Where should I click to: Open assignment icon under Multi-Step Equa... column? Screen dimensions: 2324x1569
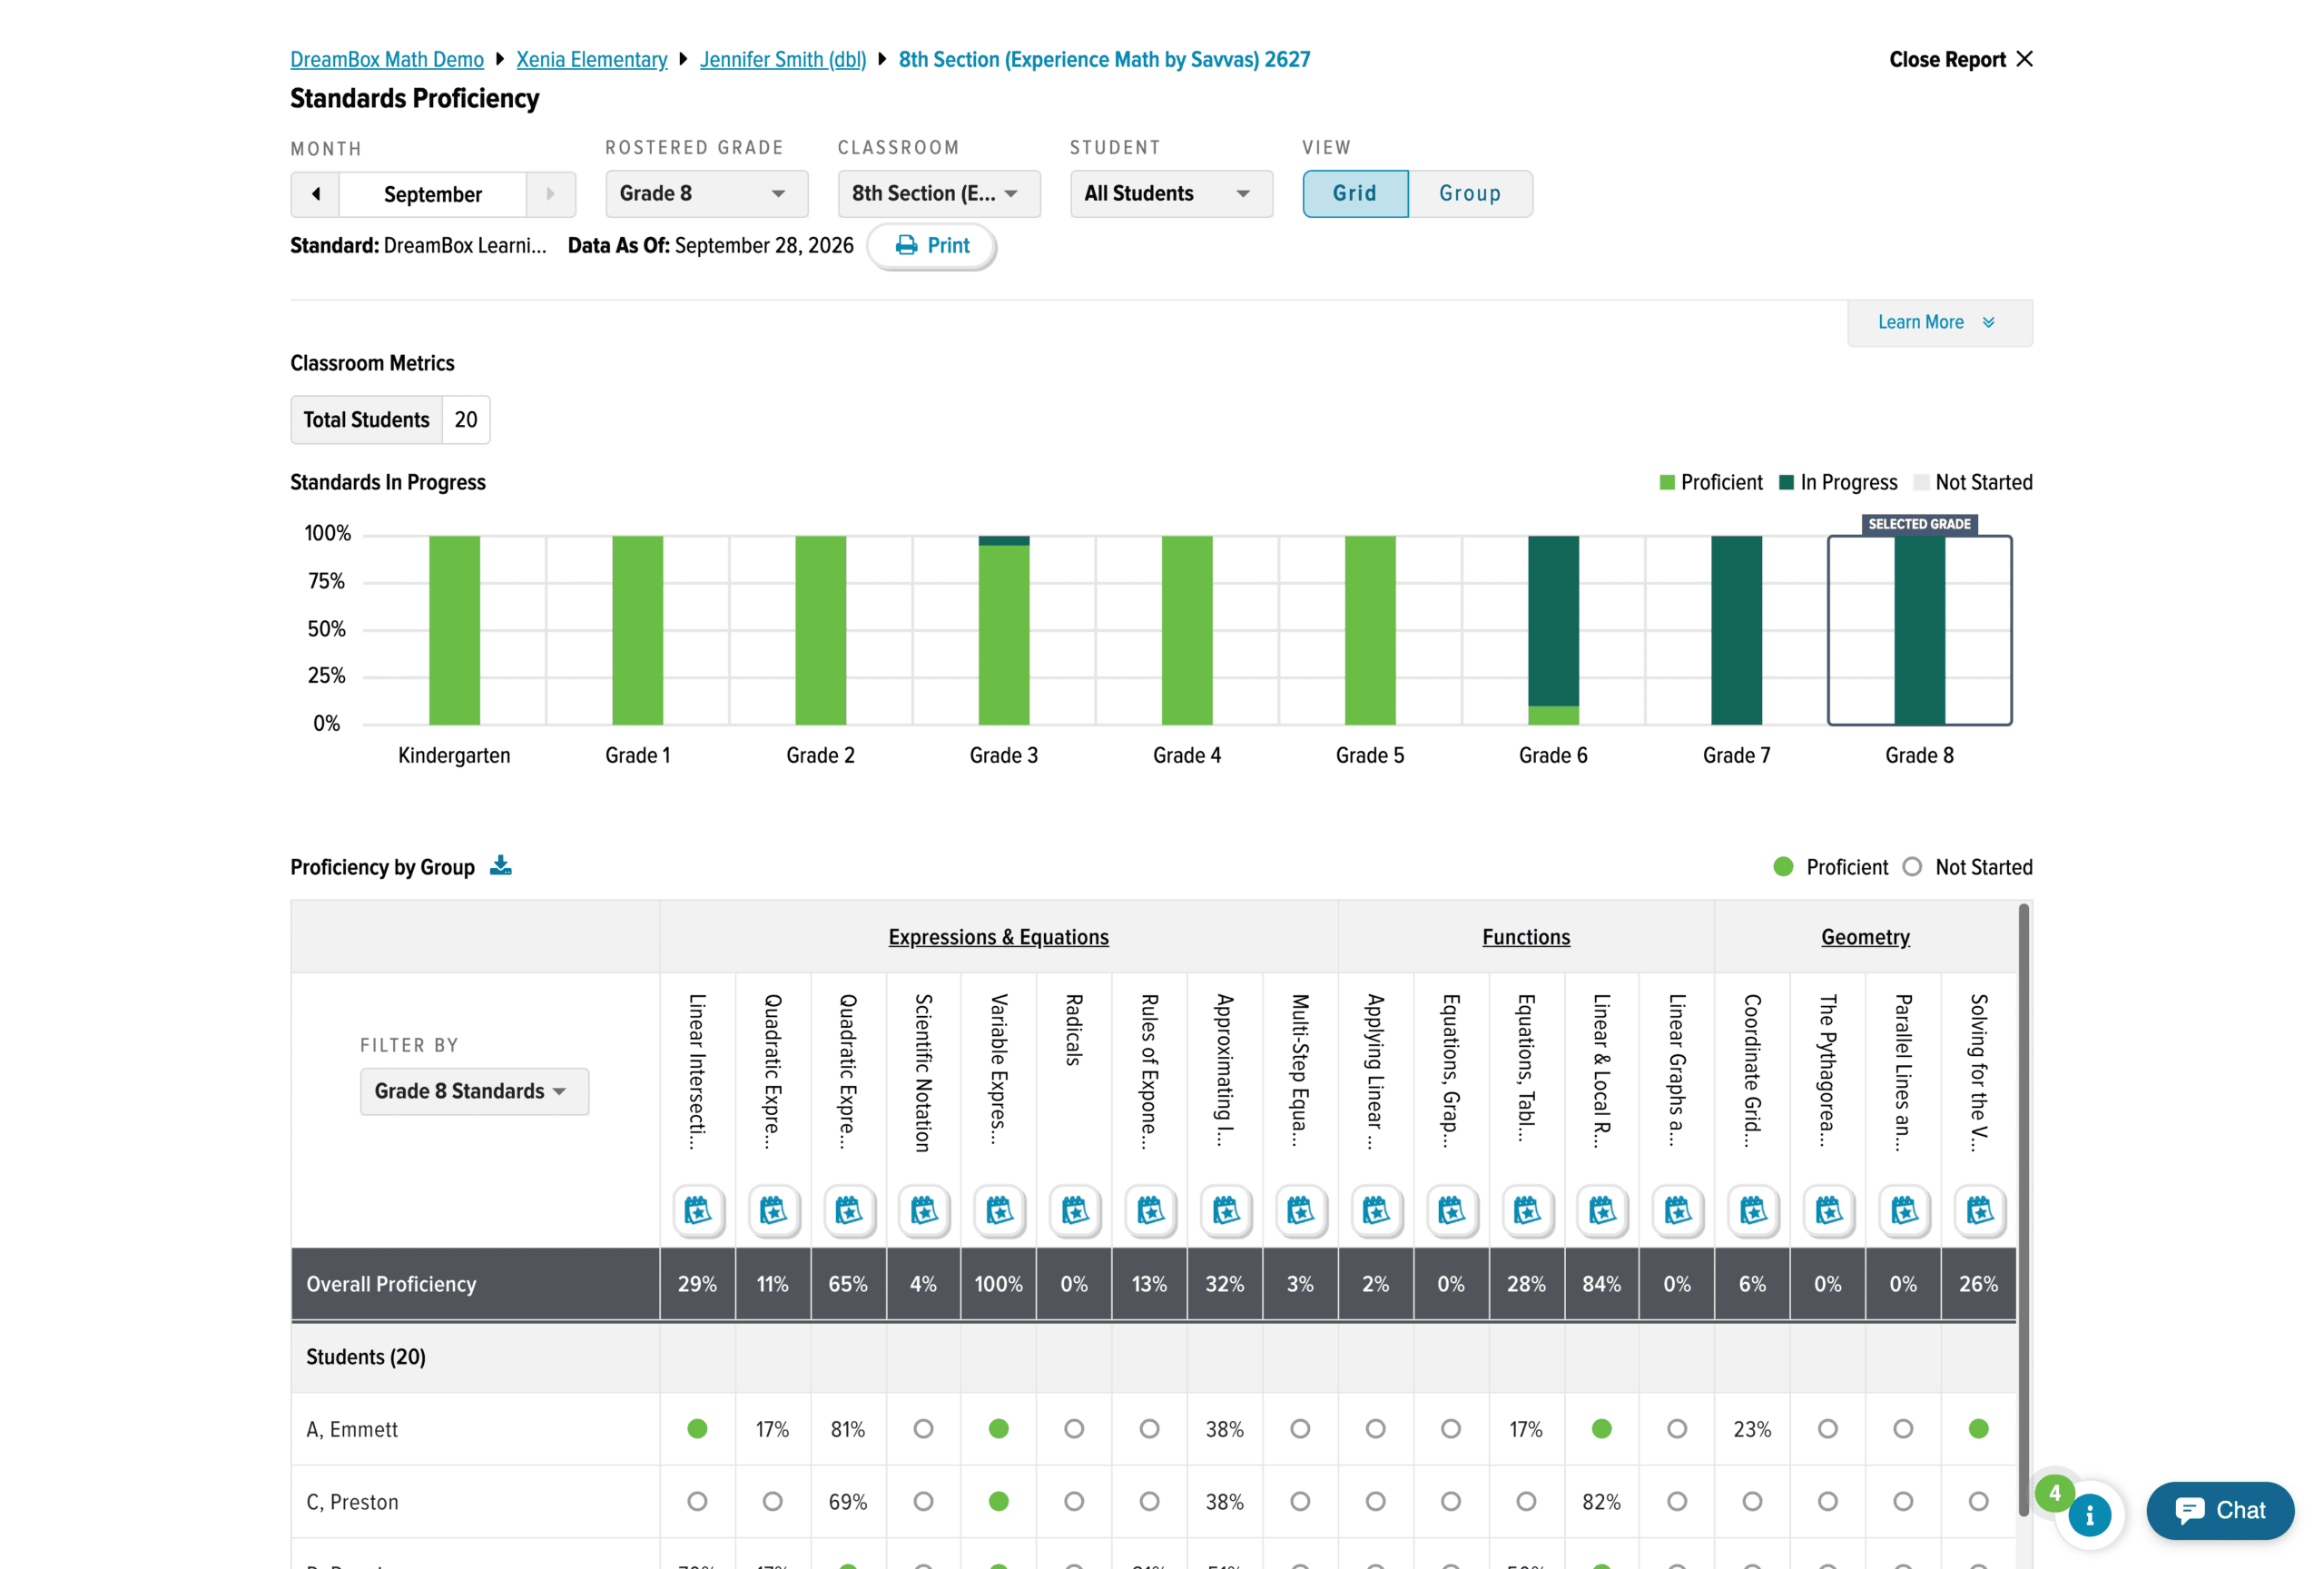click(x=1300, y=1211)
